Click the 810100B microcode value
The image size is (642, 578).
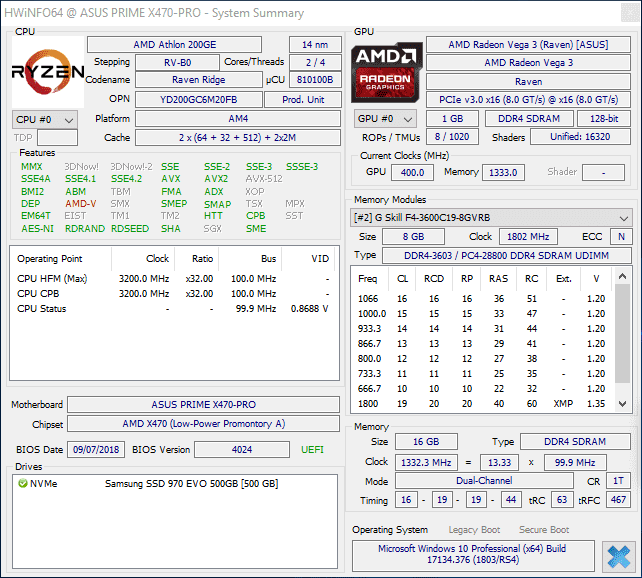pos(315,79)
